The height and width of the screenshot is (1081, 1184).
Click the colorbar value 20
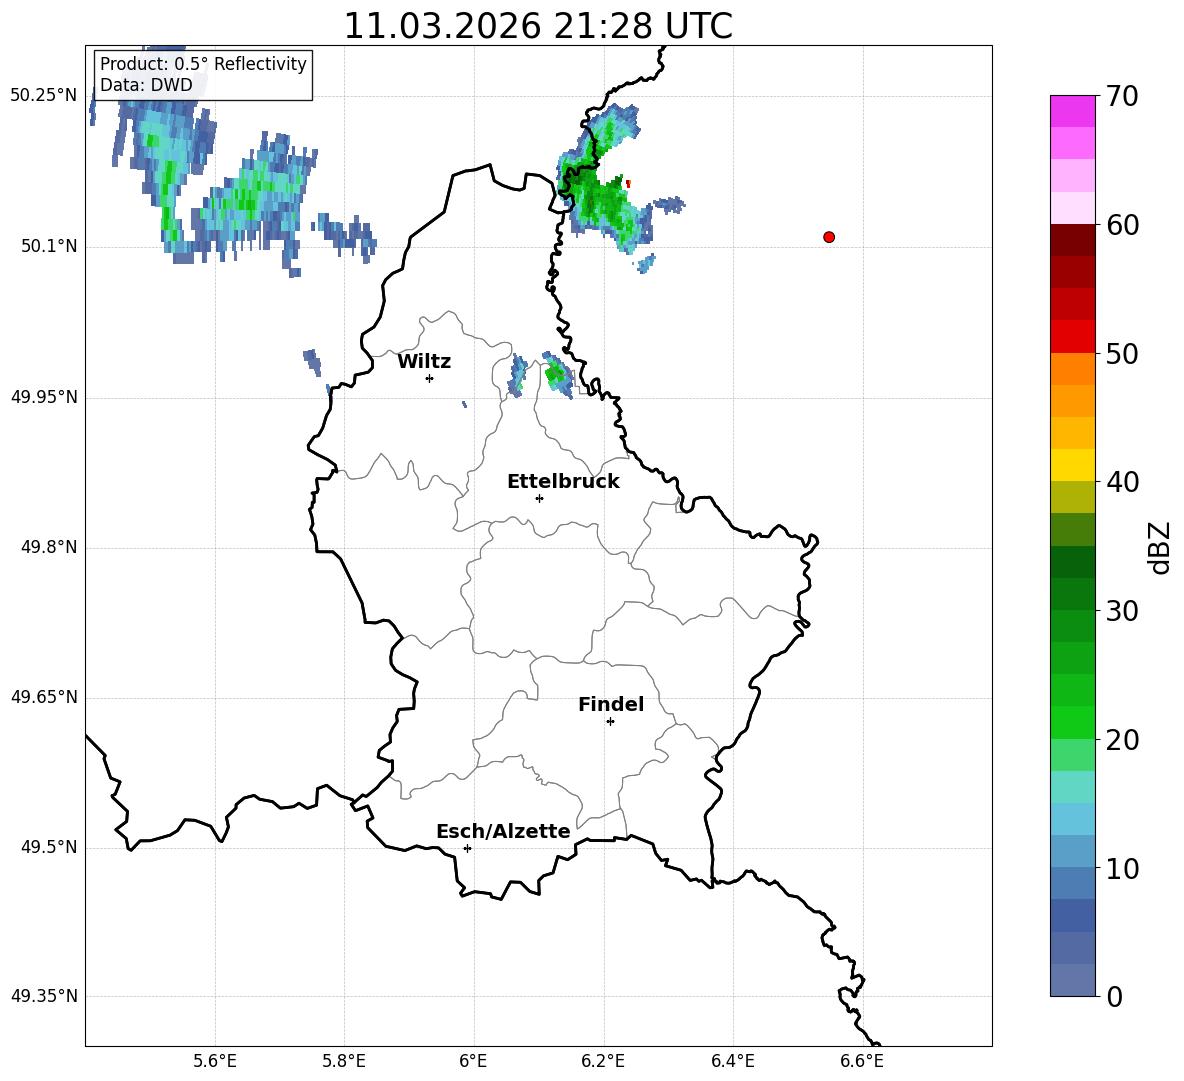pos(1122,739)
